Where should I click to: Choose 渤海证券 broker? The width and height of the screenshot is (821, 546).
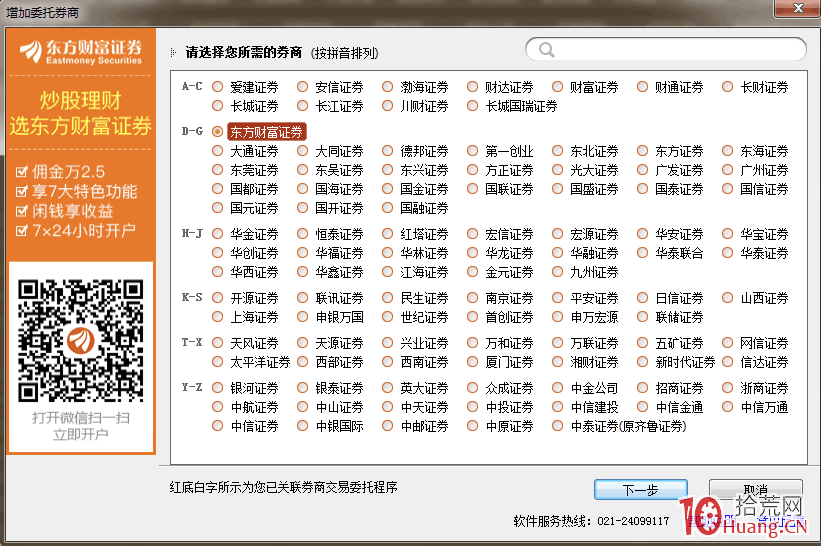point(387,87)
